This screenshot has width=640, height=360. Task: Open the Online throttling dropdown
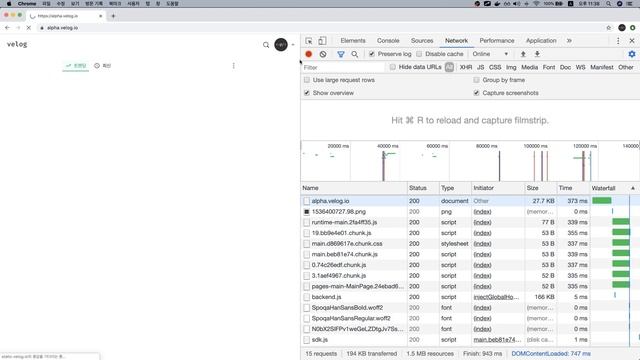[490, 54]
